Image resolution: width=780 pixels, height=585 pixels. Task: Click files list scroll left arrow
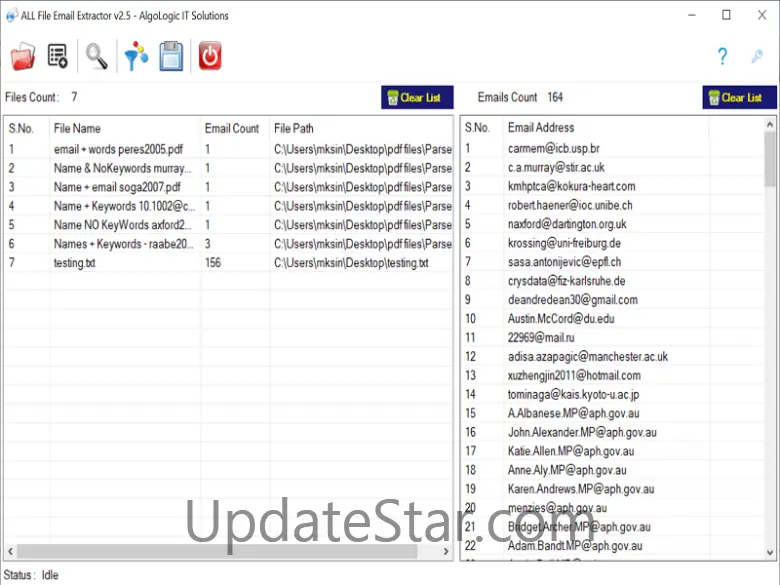coord(10,551)
